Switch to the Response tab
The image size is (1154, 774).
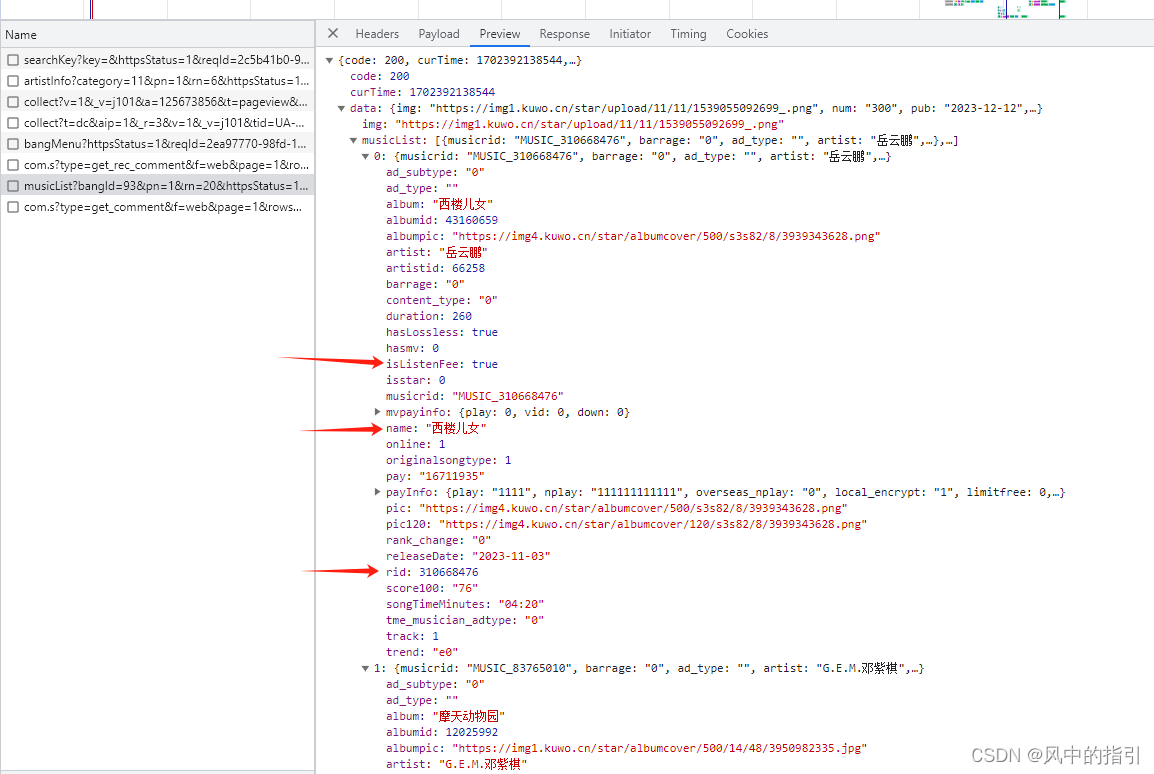tap(564, 34)
